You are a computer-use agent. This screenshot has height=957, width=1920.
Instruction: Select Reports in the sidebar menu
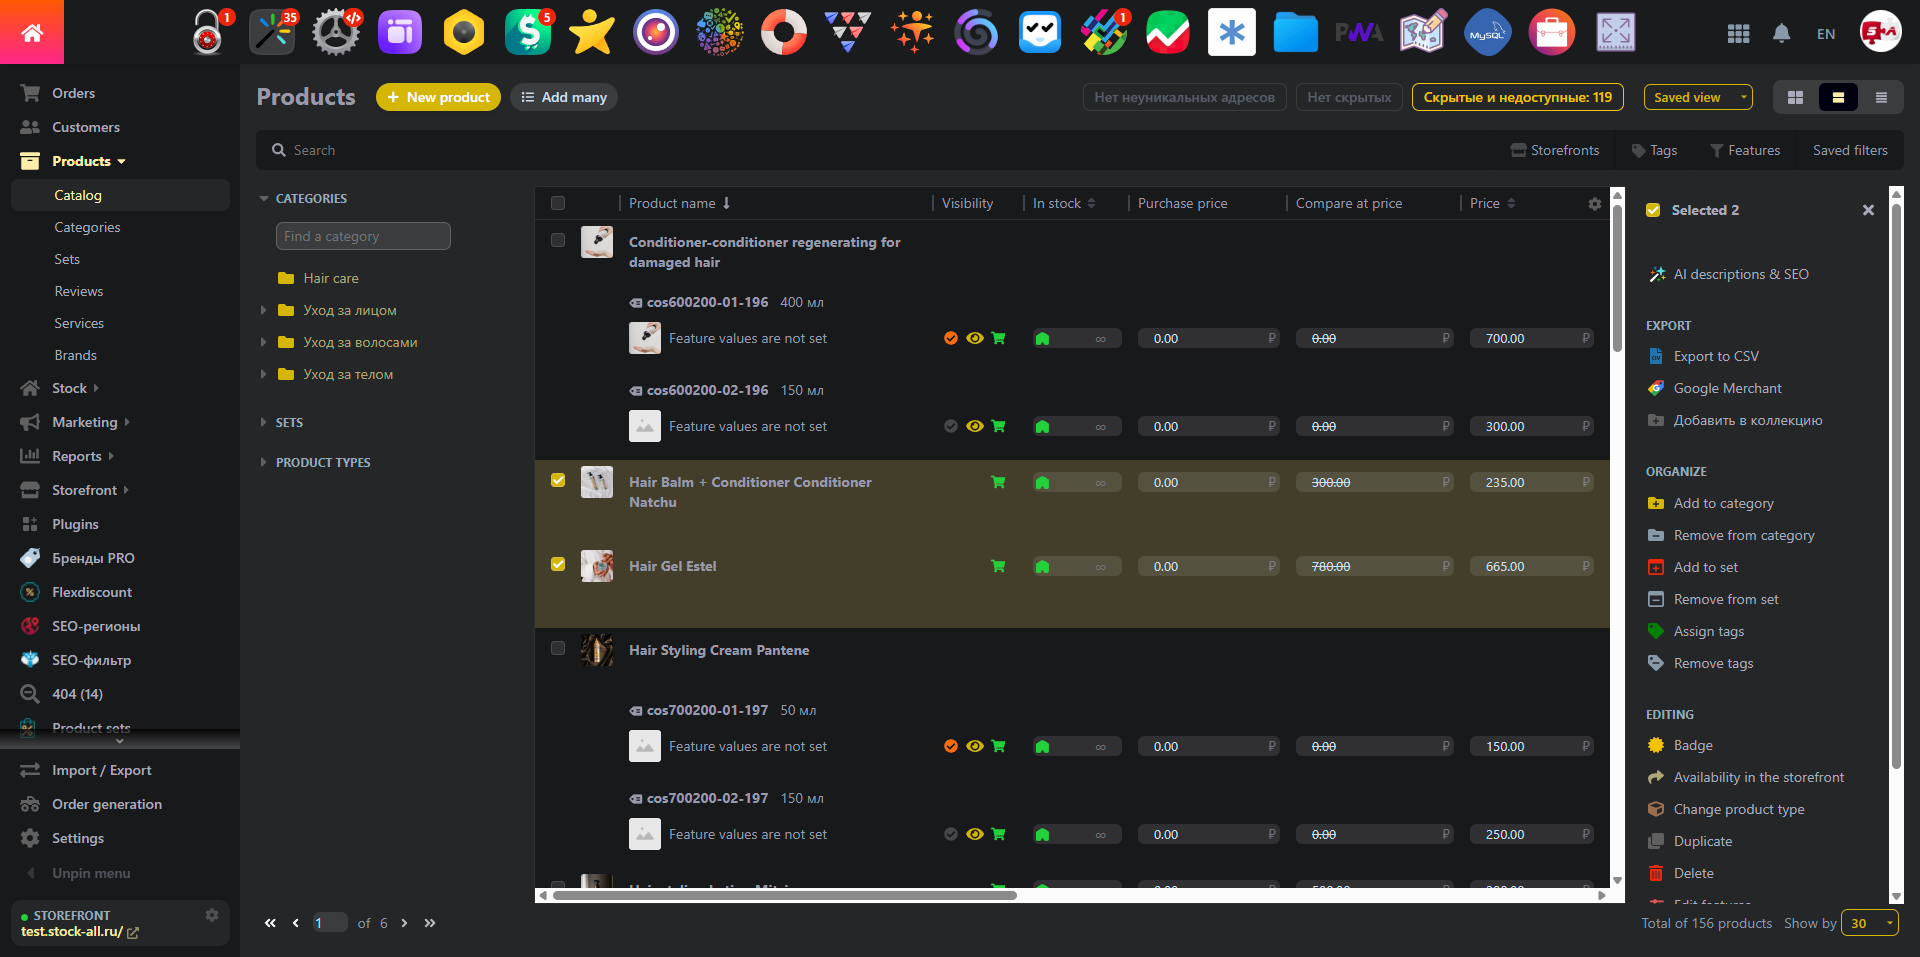coord(79,455)
